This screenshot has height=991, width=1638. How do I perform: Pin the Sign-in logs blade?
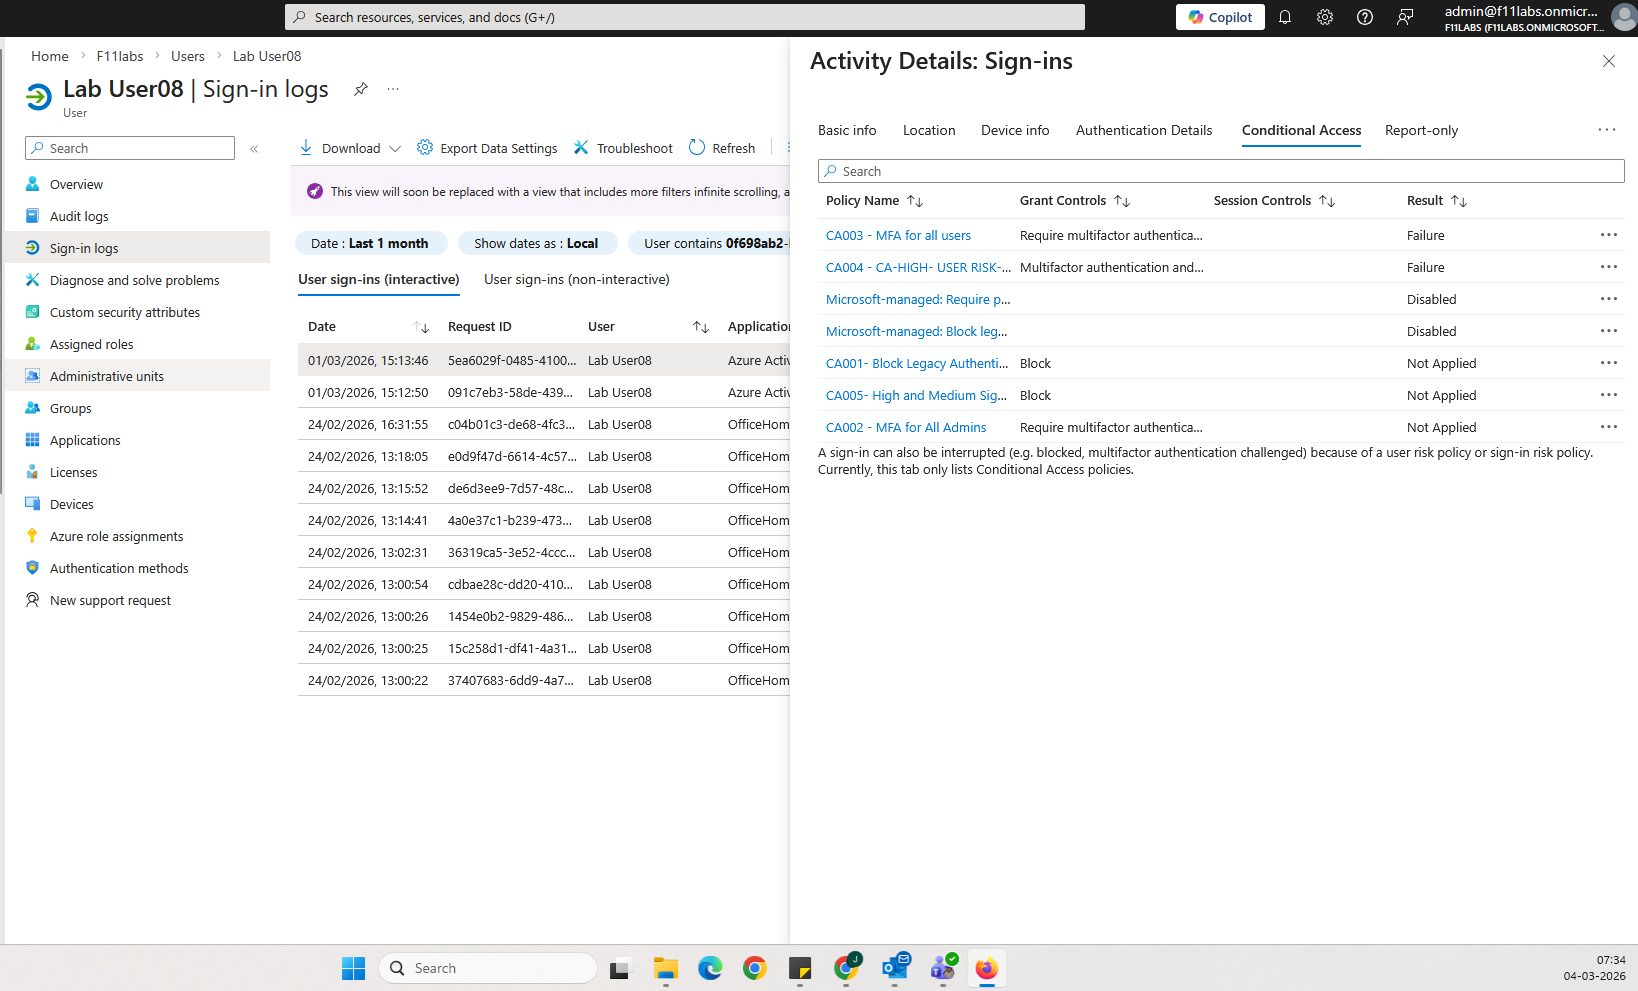pyautogui.click(x=361, y=89)
